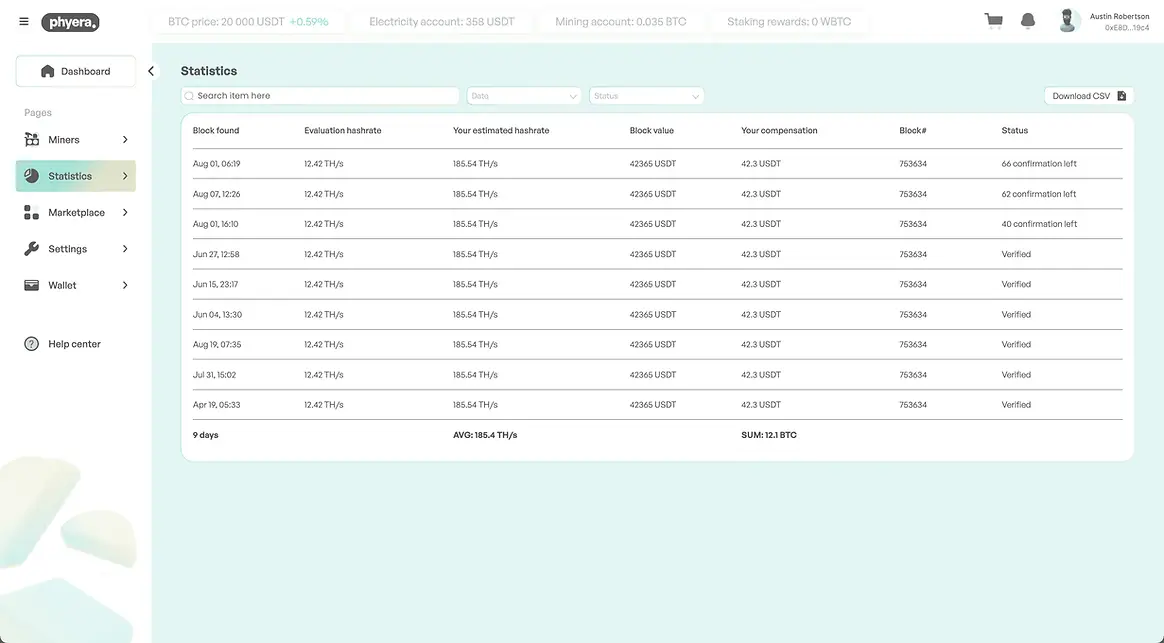Click the phyera logo
This screenshot has height=643, width=1164.
tap(70, 22)
